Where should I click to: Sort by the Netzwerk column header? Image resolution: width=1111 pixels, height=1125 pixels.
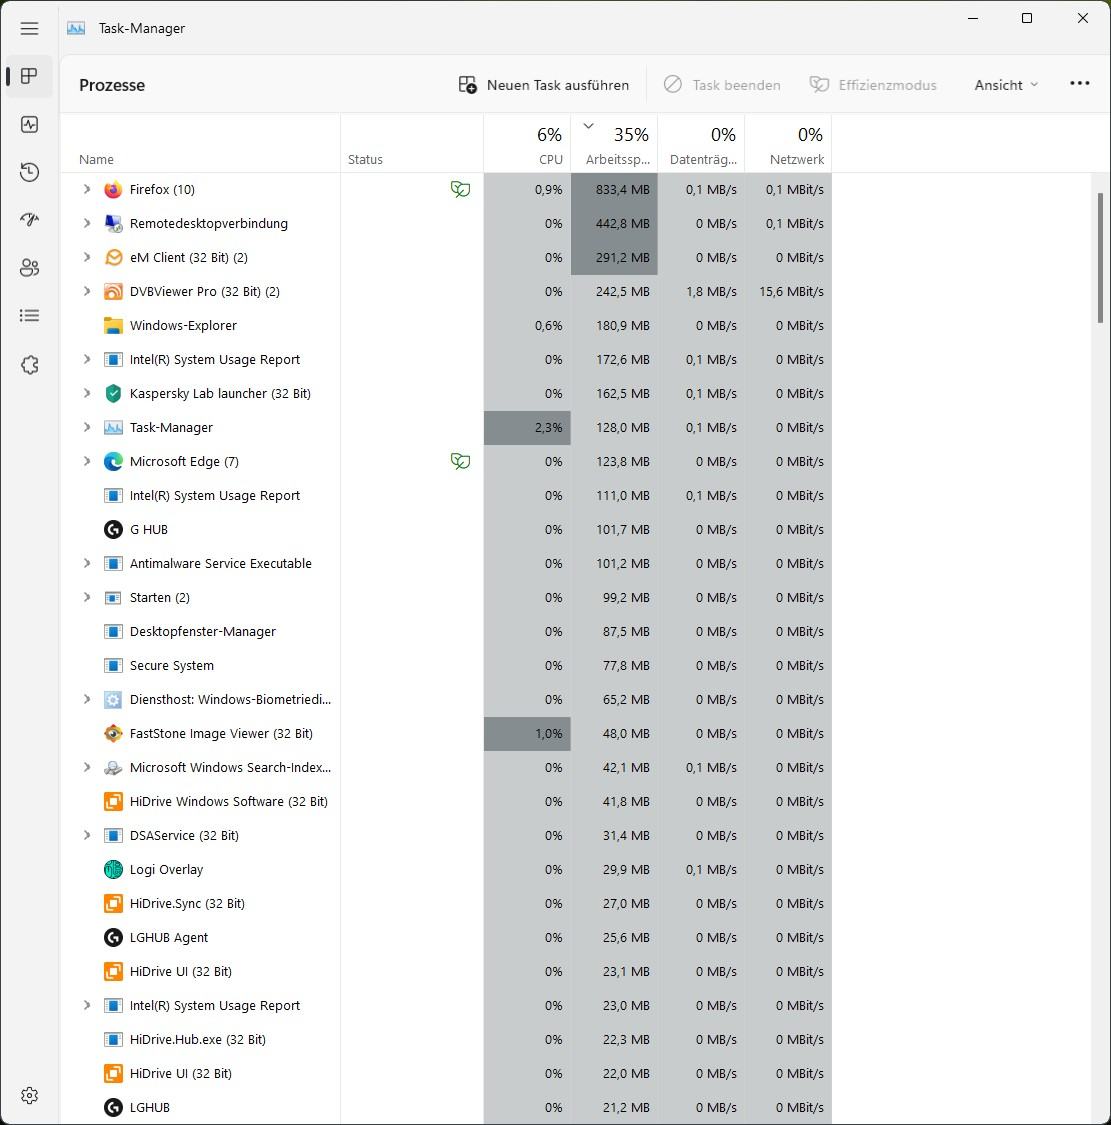[x=788, y=145]
